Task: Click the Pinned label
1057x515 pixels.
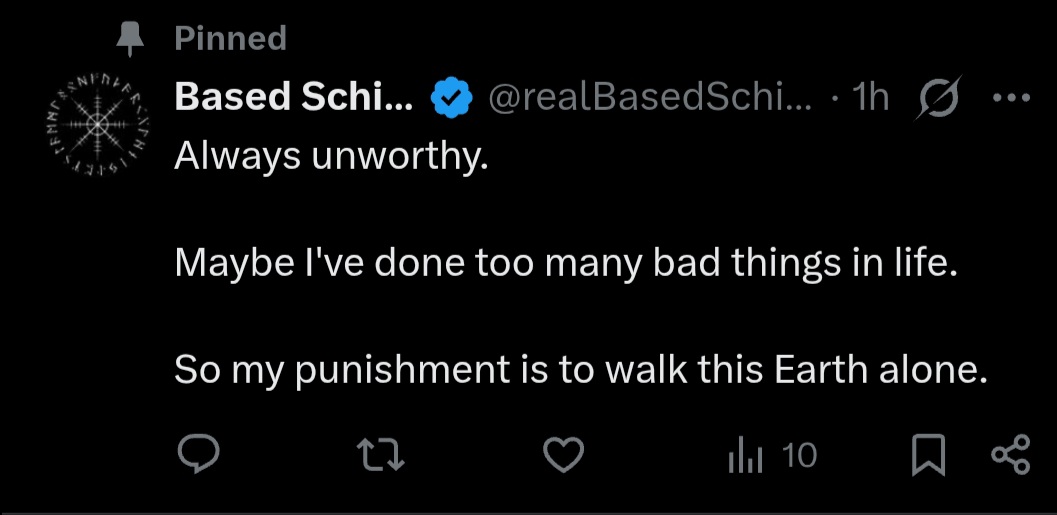Action: (x=230, y=39)
